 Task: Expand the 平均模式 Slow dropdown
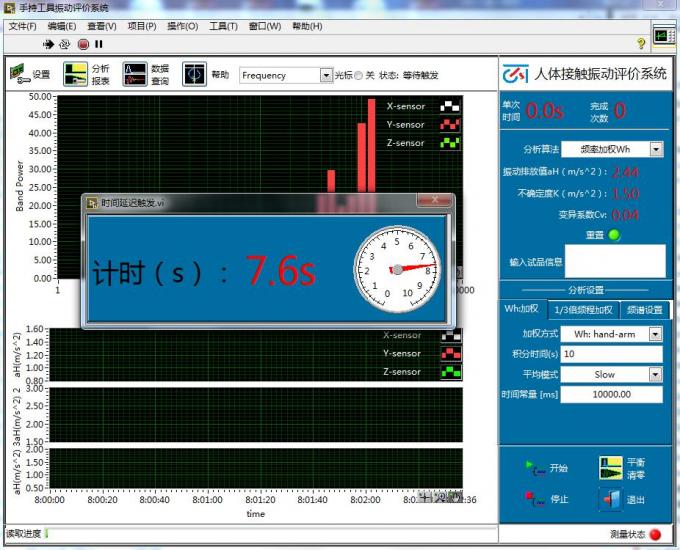(x=656, y=375)
